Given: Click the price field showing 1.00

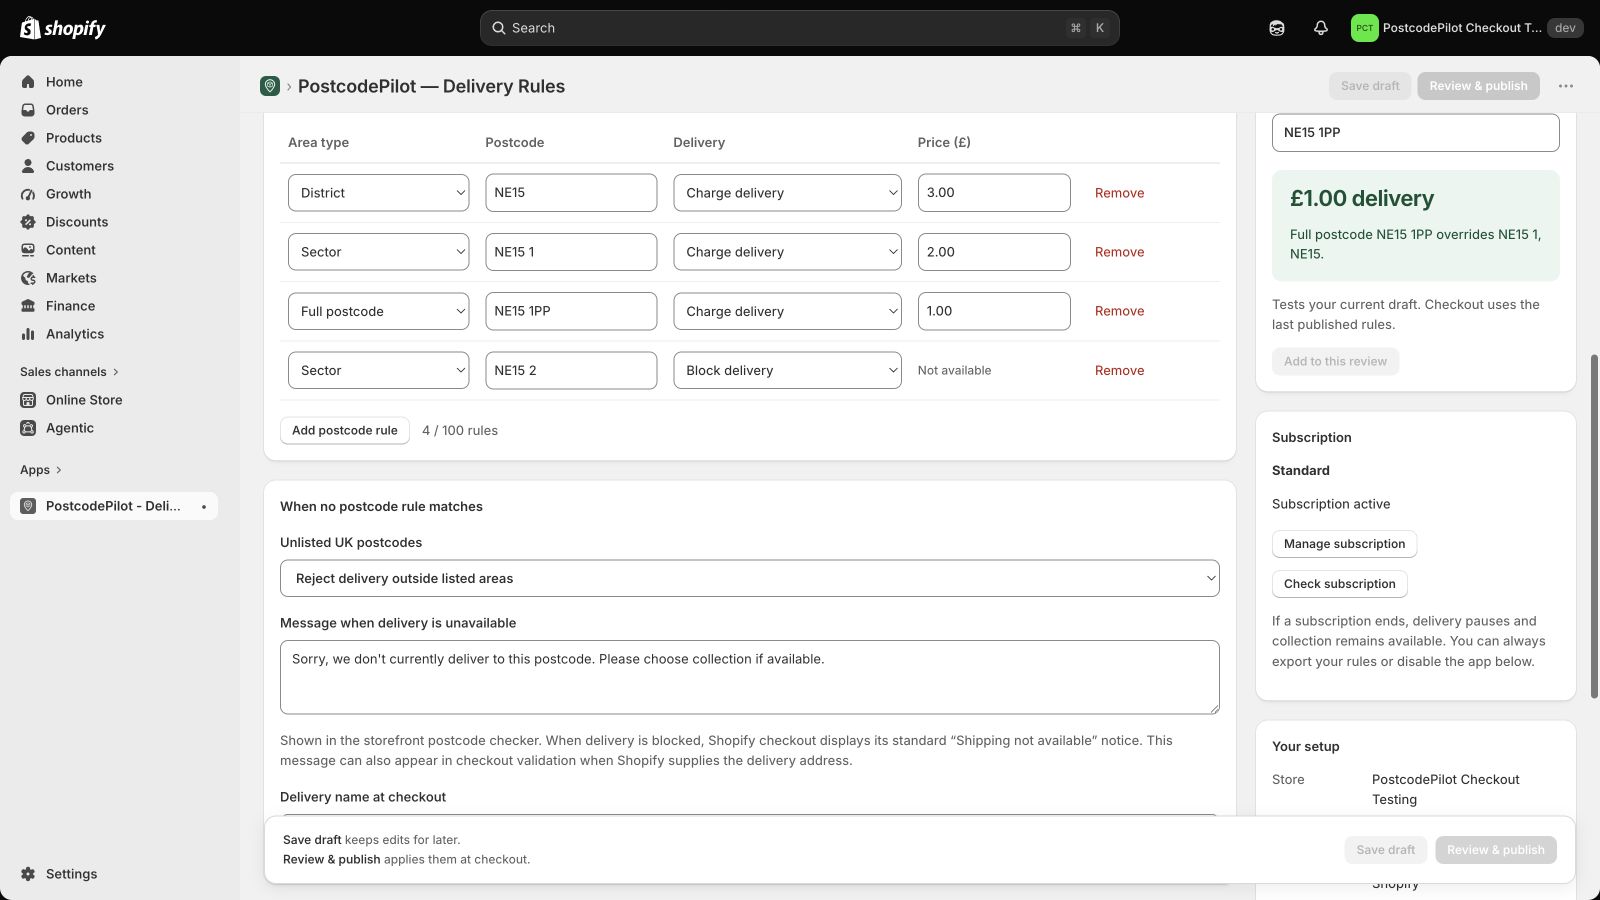Looking at the screenshot, I should [994, 311].
